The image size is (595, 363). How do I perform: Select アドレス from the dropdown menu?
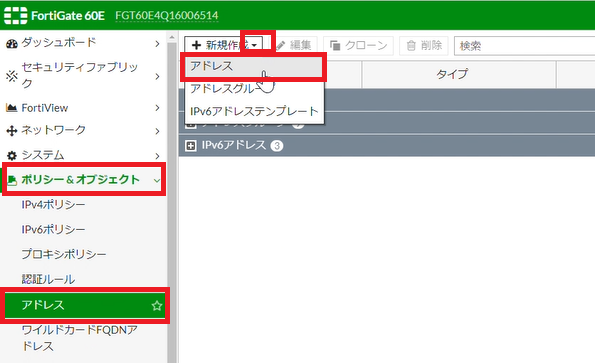(x=254, y=67)
